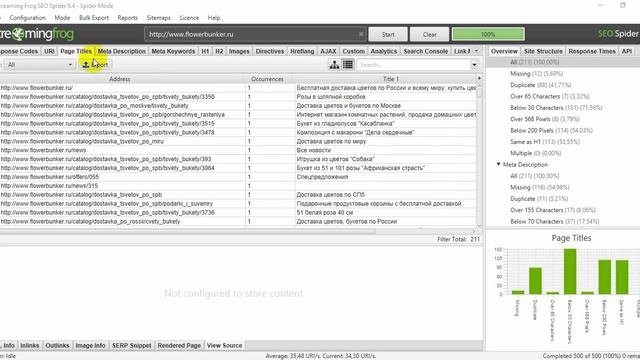The width and height of the screenshot is (640, 360).
Task: Switch to the H2 tab
Action: 219,51
